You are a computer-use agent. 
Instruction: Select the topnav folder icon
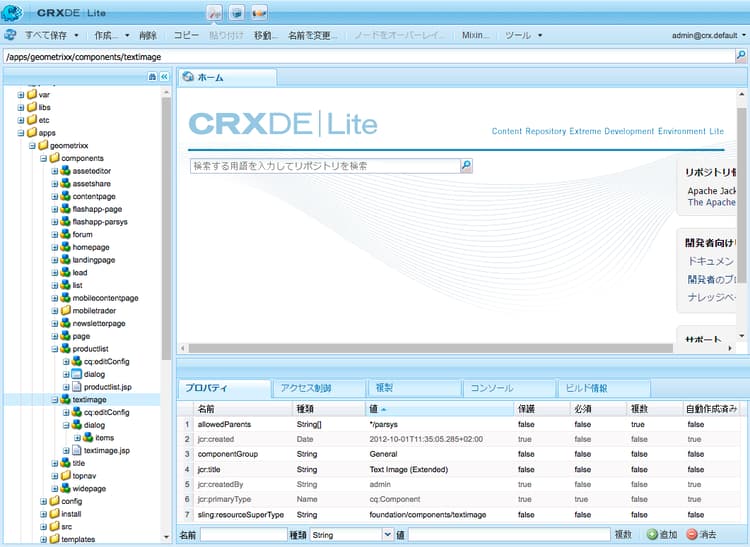click(x=66, y=476)
